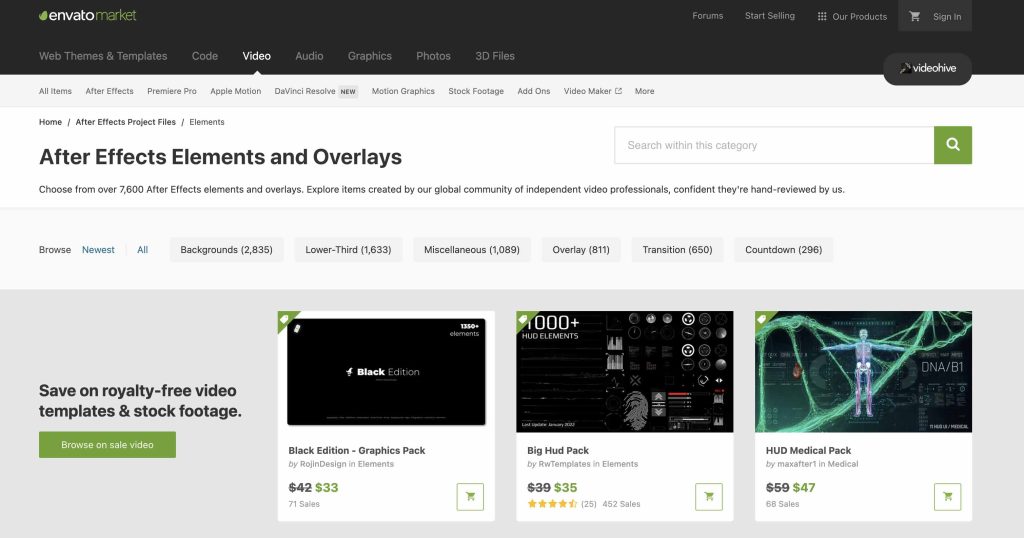
Task: Open Black Edition - Graphics Pack title
Action: click(x=357, y=451)
